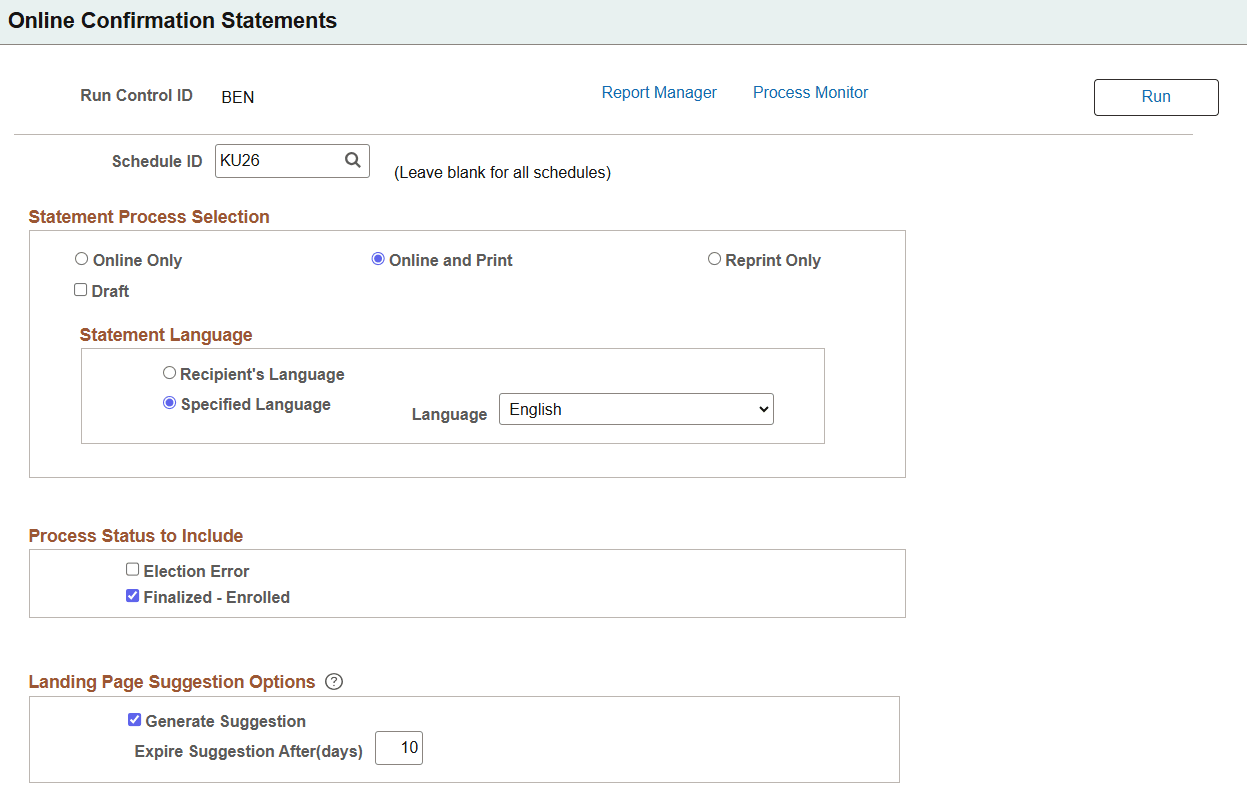1247x806 pixels.
Task: Check the Election Error checkbox
Action: click(x=132, y=570)
